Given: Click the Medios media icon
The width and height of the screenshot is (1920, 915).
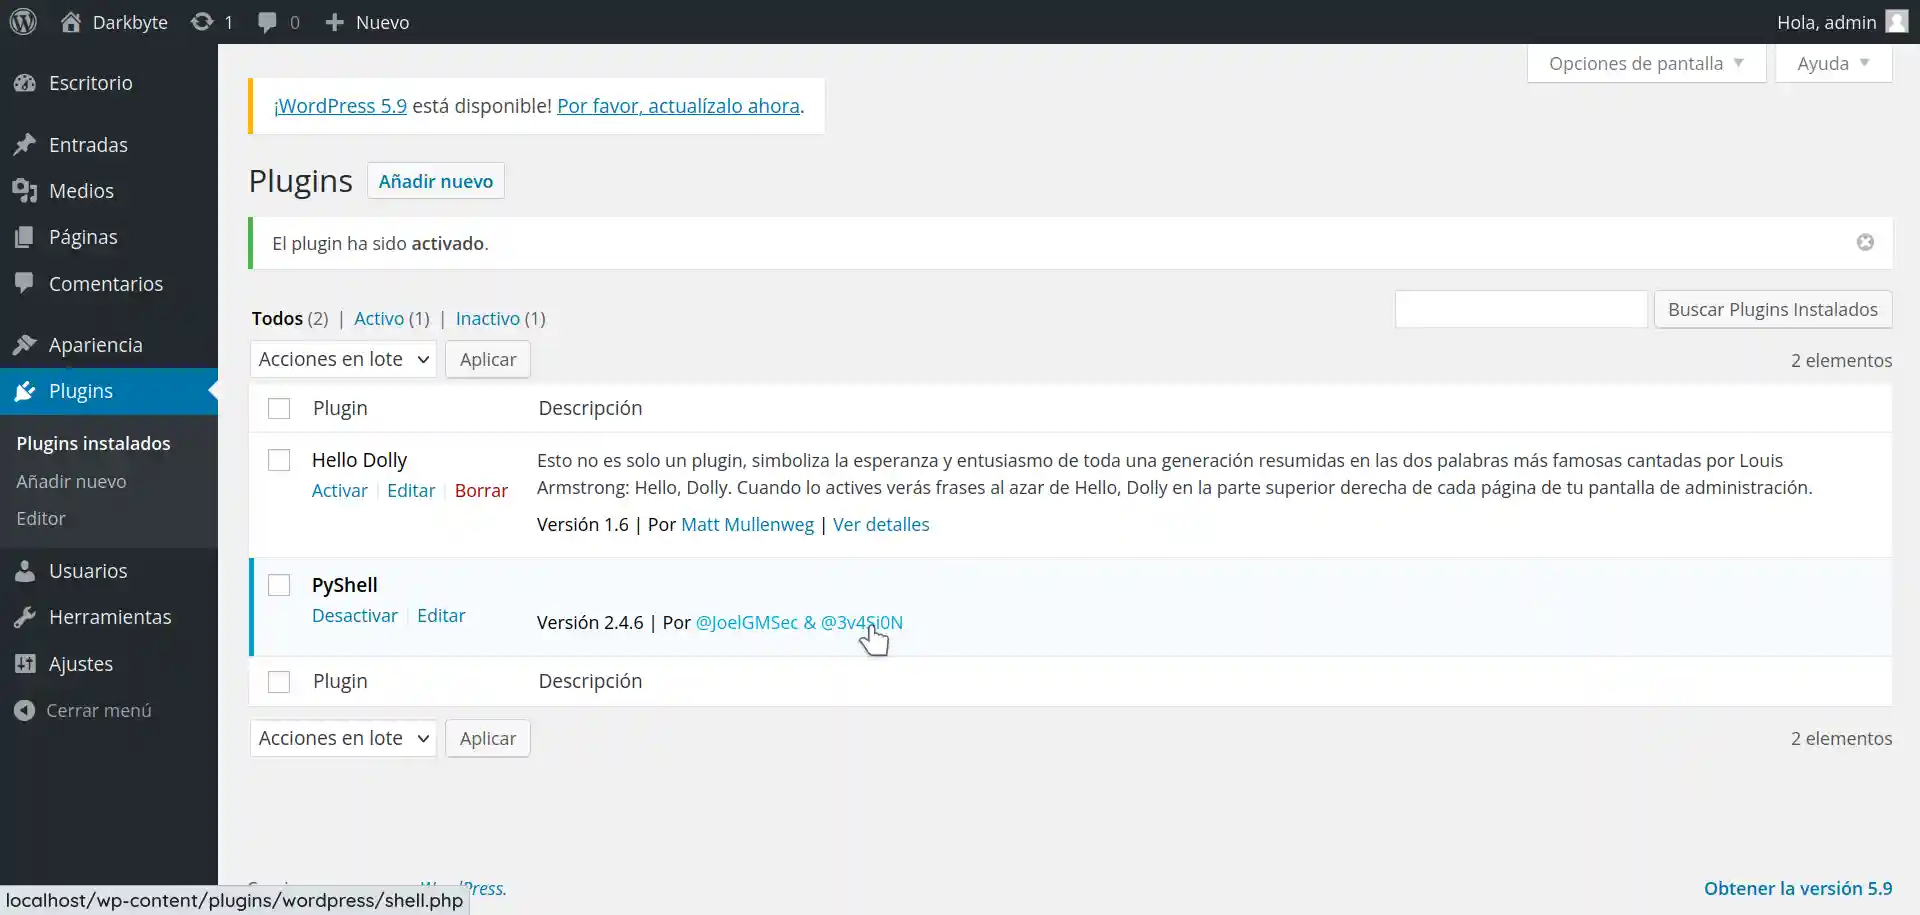Looking at the screenshot, I should point(25,191).
